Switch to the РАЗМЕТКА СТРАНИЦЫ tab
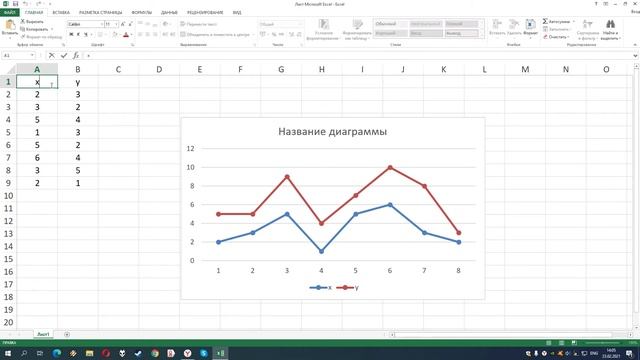640x360 pixels. pyautogui.click(x=100, y=12)
